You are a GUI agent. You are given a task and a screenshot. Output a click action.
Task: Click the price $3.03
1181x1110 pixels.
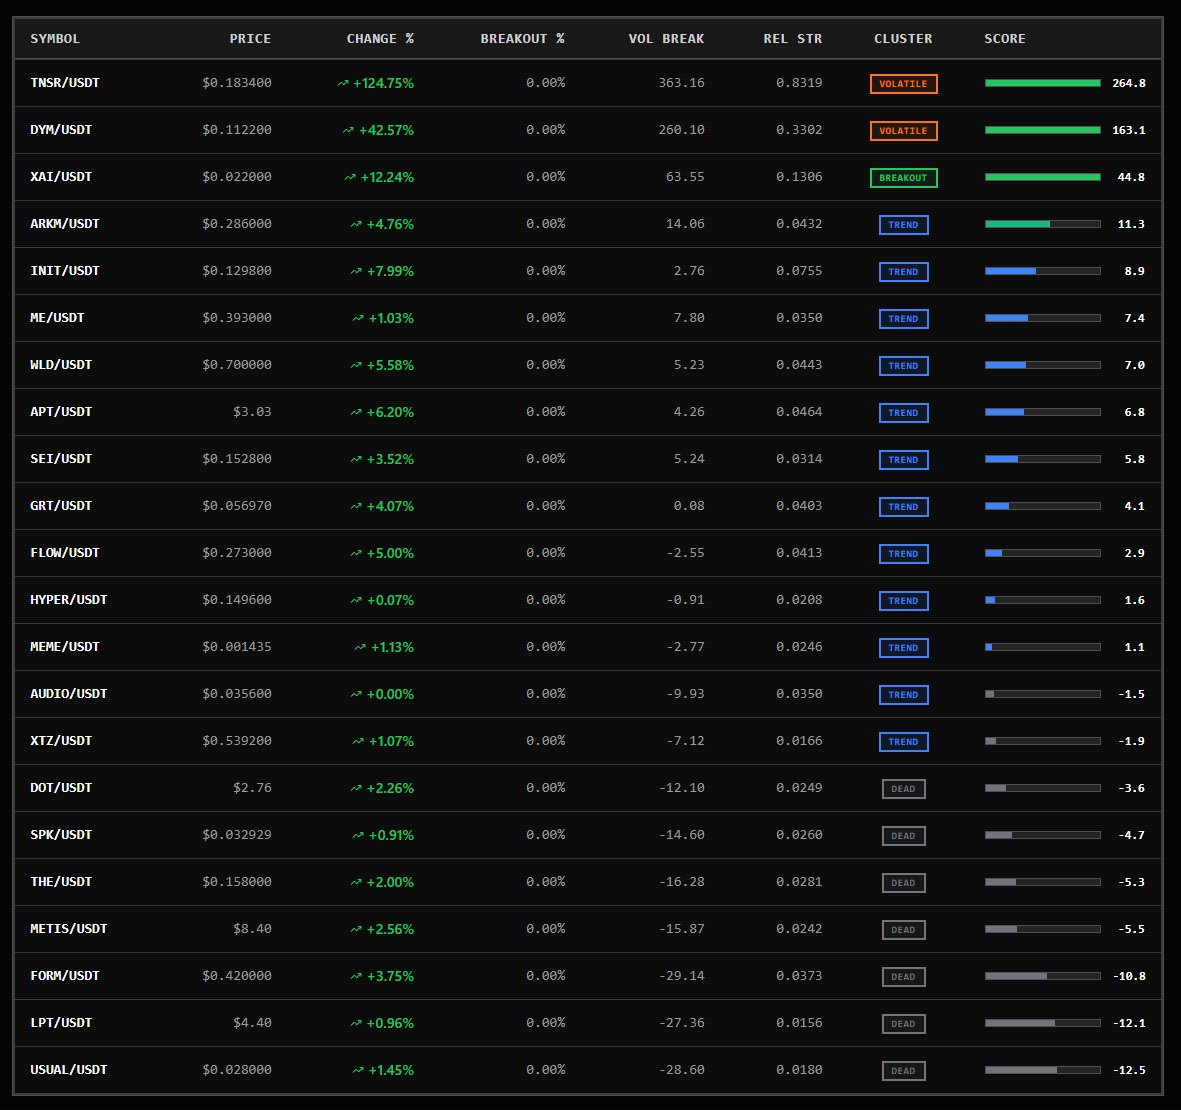point(252,412)
